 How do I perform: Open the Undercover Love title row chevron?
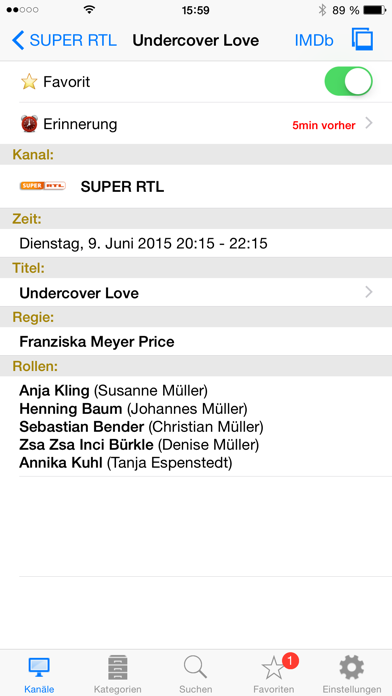coord(368,292)
